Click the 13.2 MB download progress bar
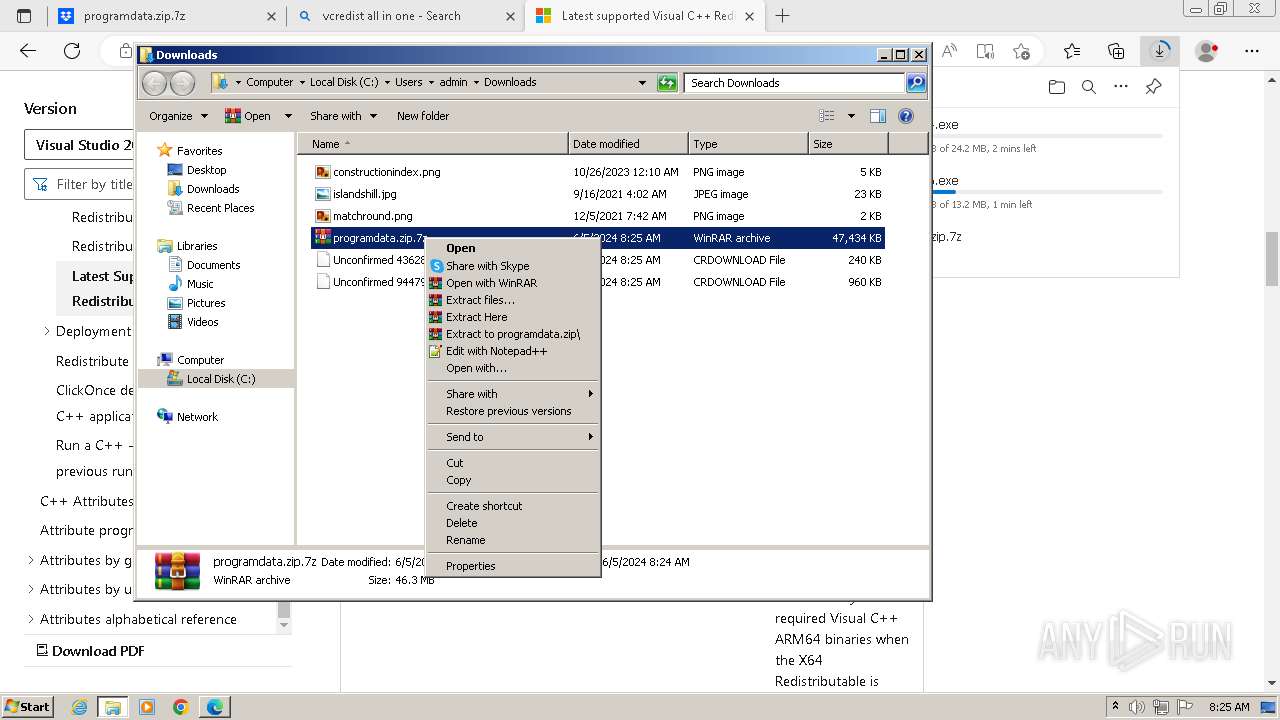Image resolution: width=1280 pixels, height=720 pixels. coord(1047,192)
